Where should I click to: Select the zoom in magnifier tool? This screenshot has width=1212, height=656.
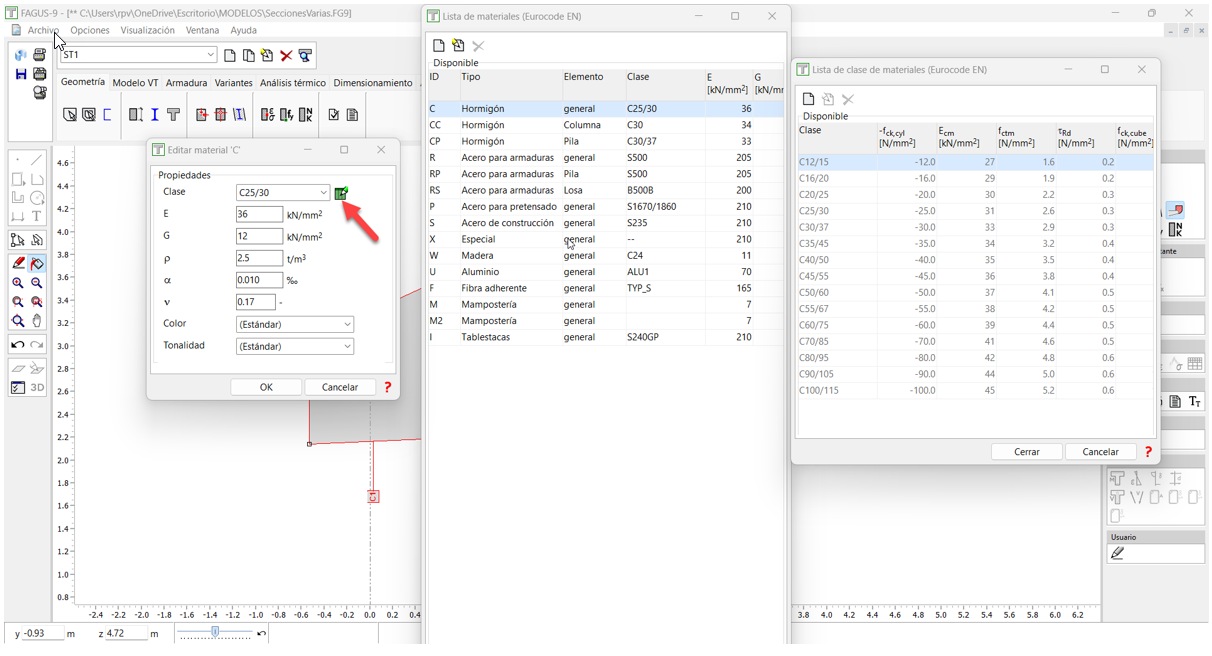18,284
